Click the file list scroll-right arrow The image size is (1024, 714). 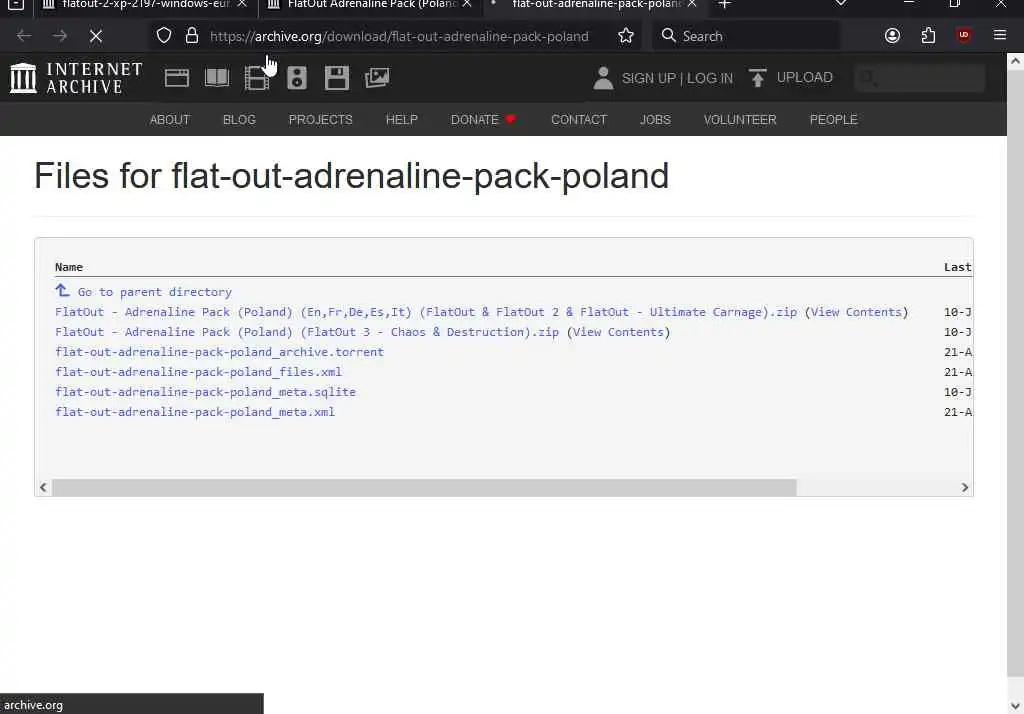965,487
